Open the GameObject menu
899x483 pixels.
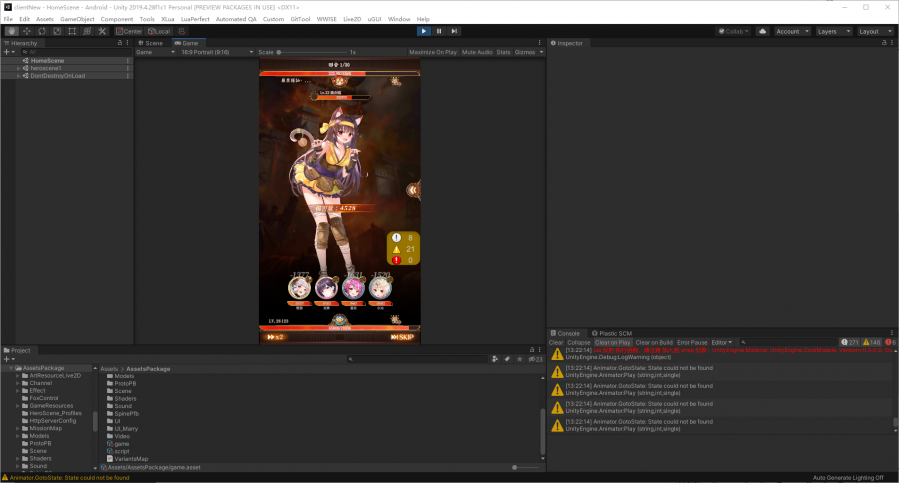point(77,19)
